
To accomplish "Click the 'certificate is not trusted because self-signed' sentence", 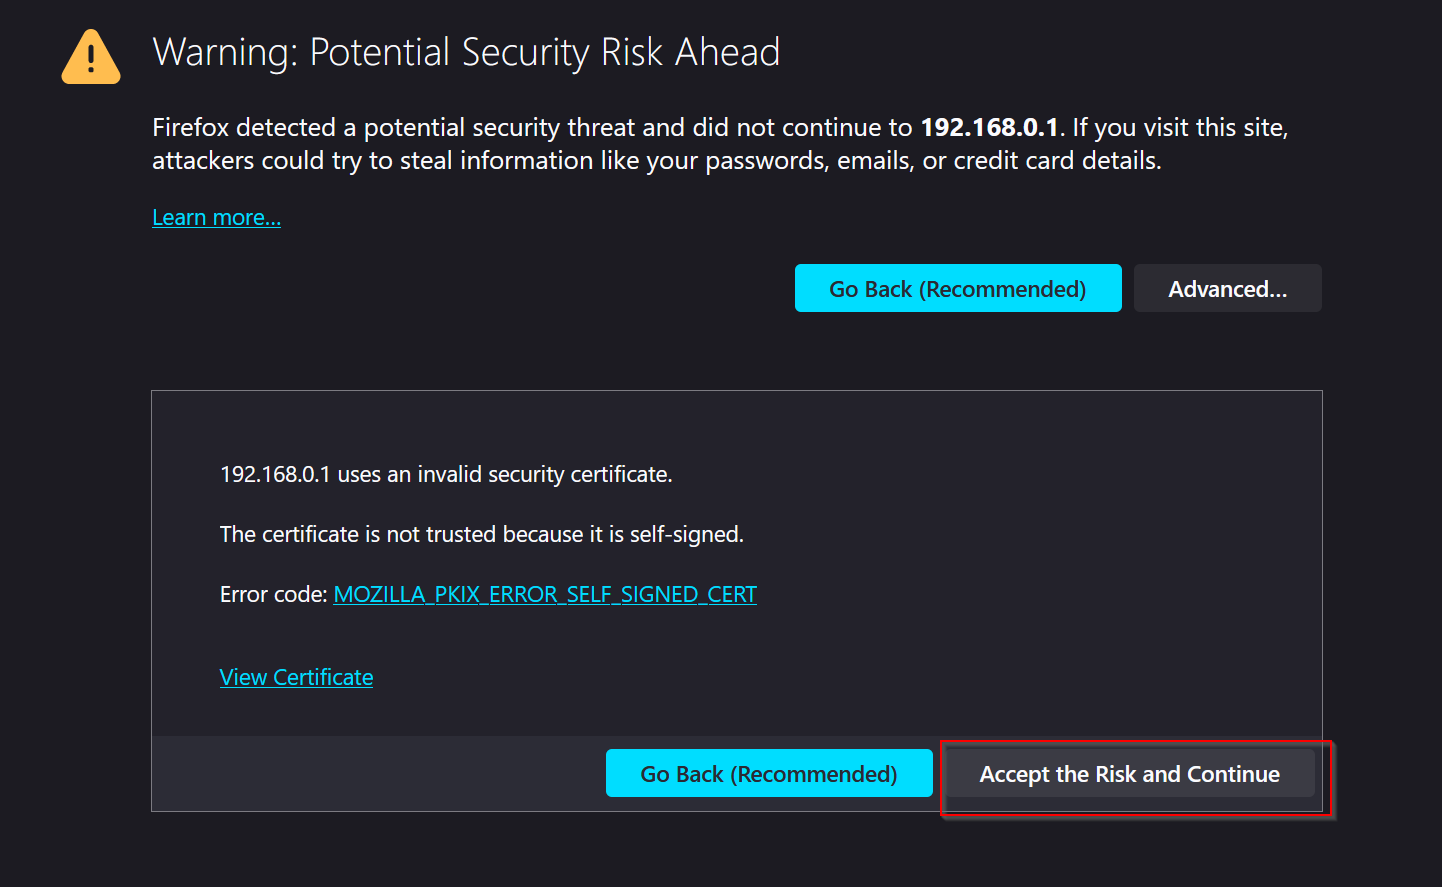I will point(482,534).
